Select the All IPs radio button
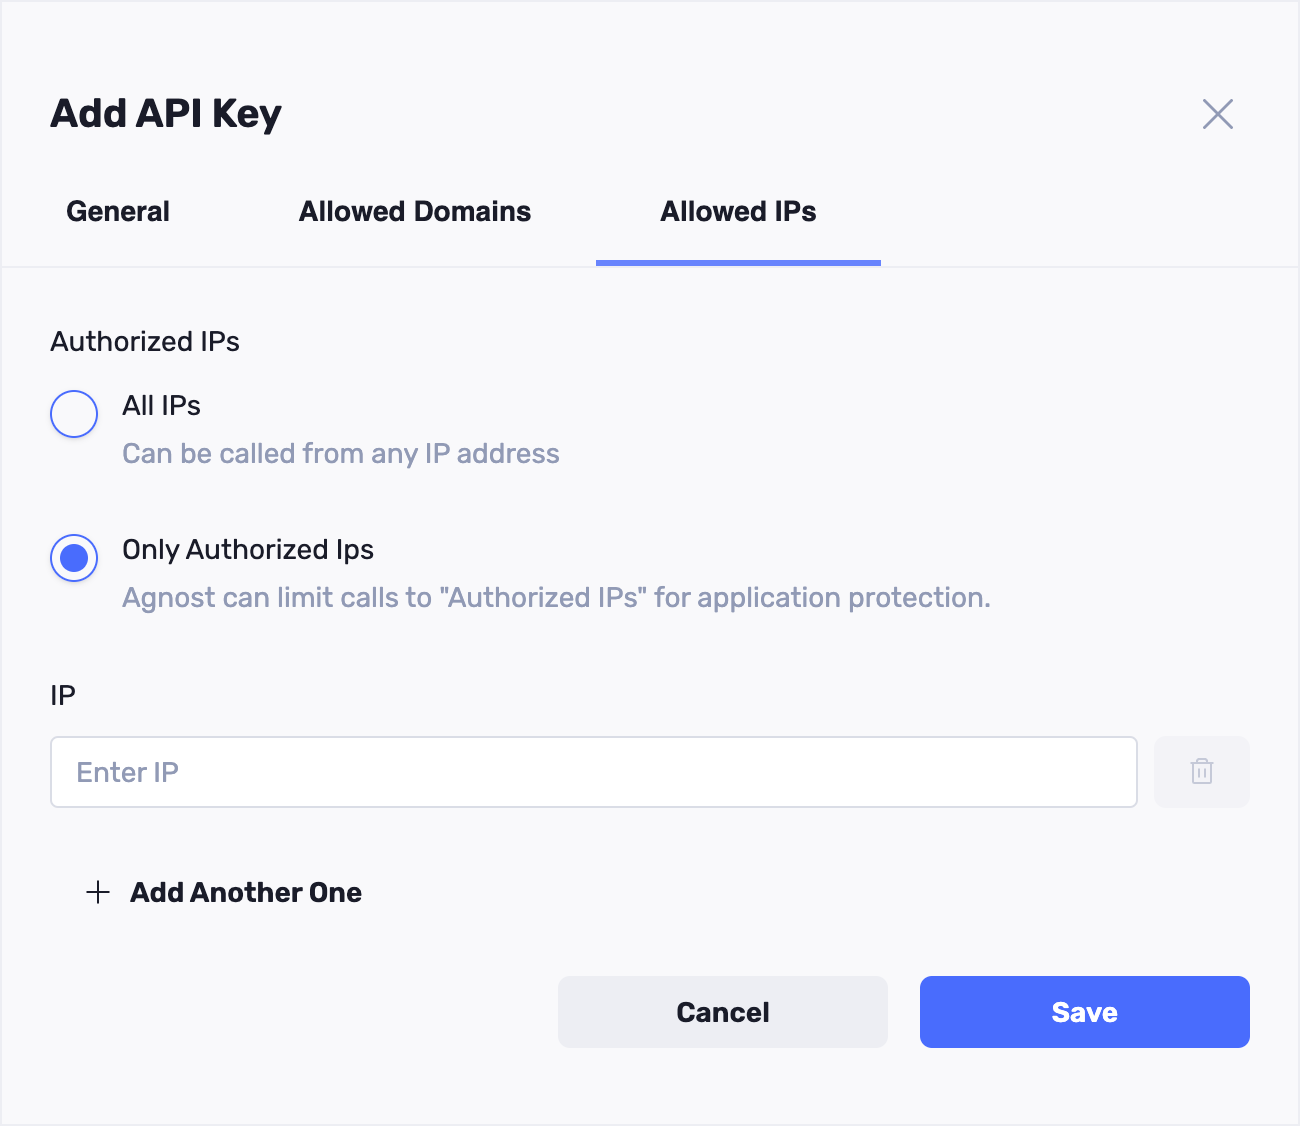The image size is (1300, 1126). (74, 414)
